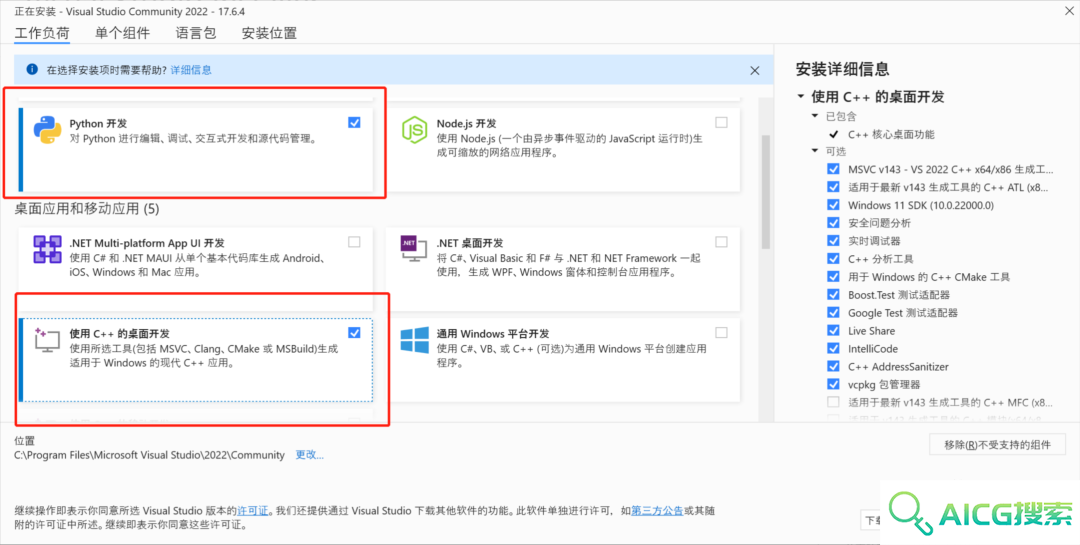This screenshot has height=545, width=1080.
Task: Click 更改... to change install location
Action: [x=309, y=455]
